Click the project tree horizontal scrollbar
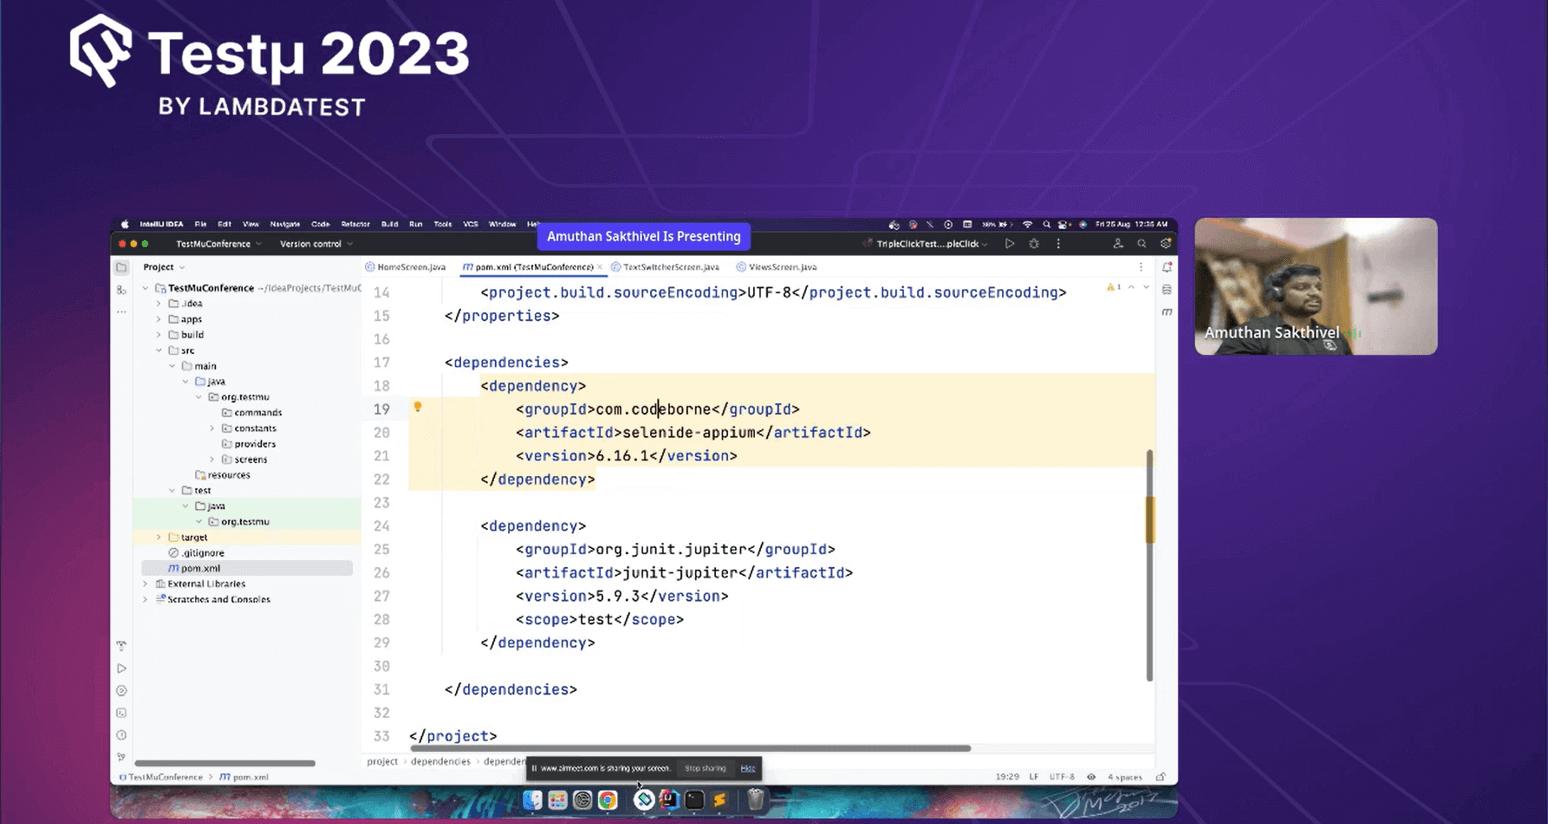 tap(225, 763)
